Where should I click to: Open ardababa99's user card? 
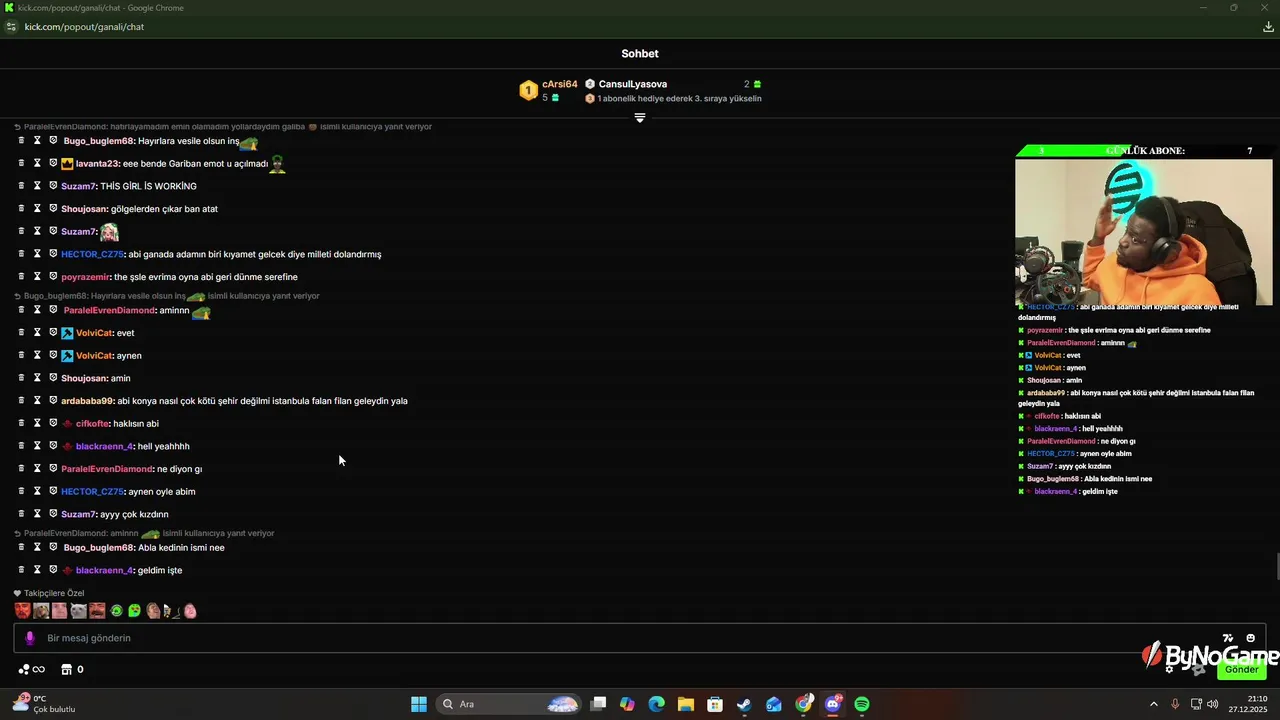coord(87,401)
